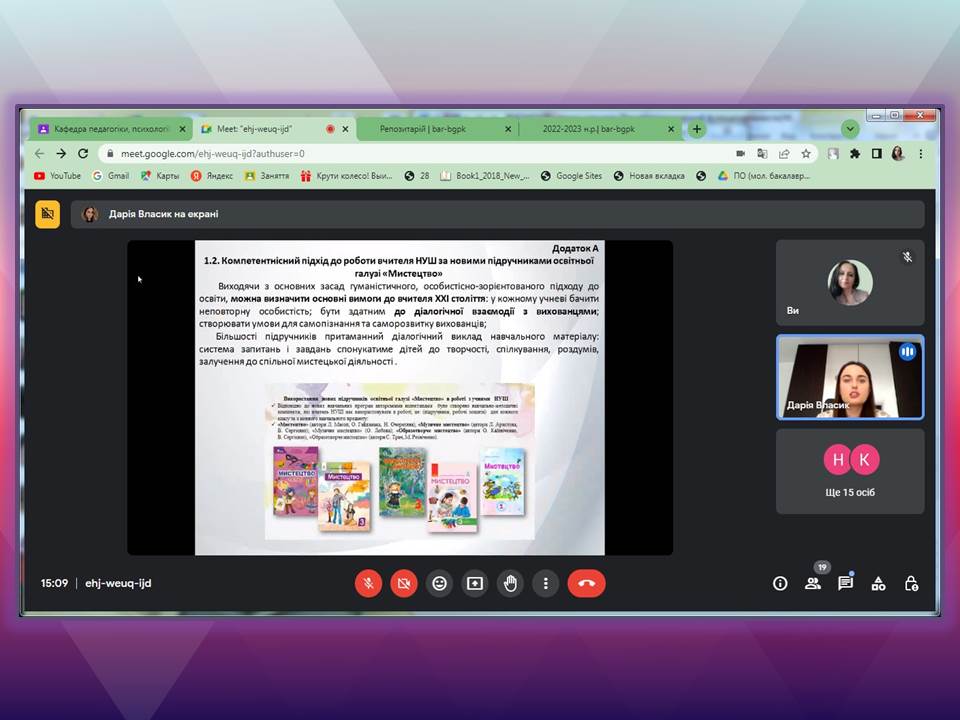This screenshot has height=720, width=960.
Task: Click yellow presentation icon beside presenter banner
Action: click(48, 214)
